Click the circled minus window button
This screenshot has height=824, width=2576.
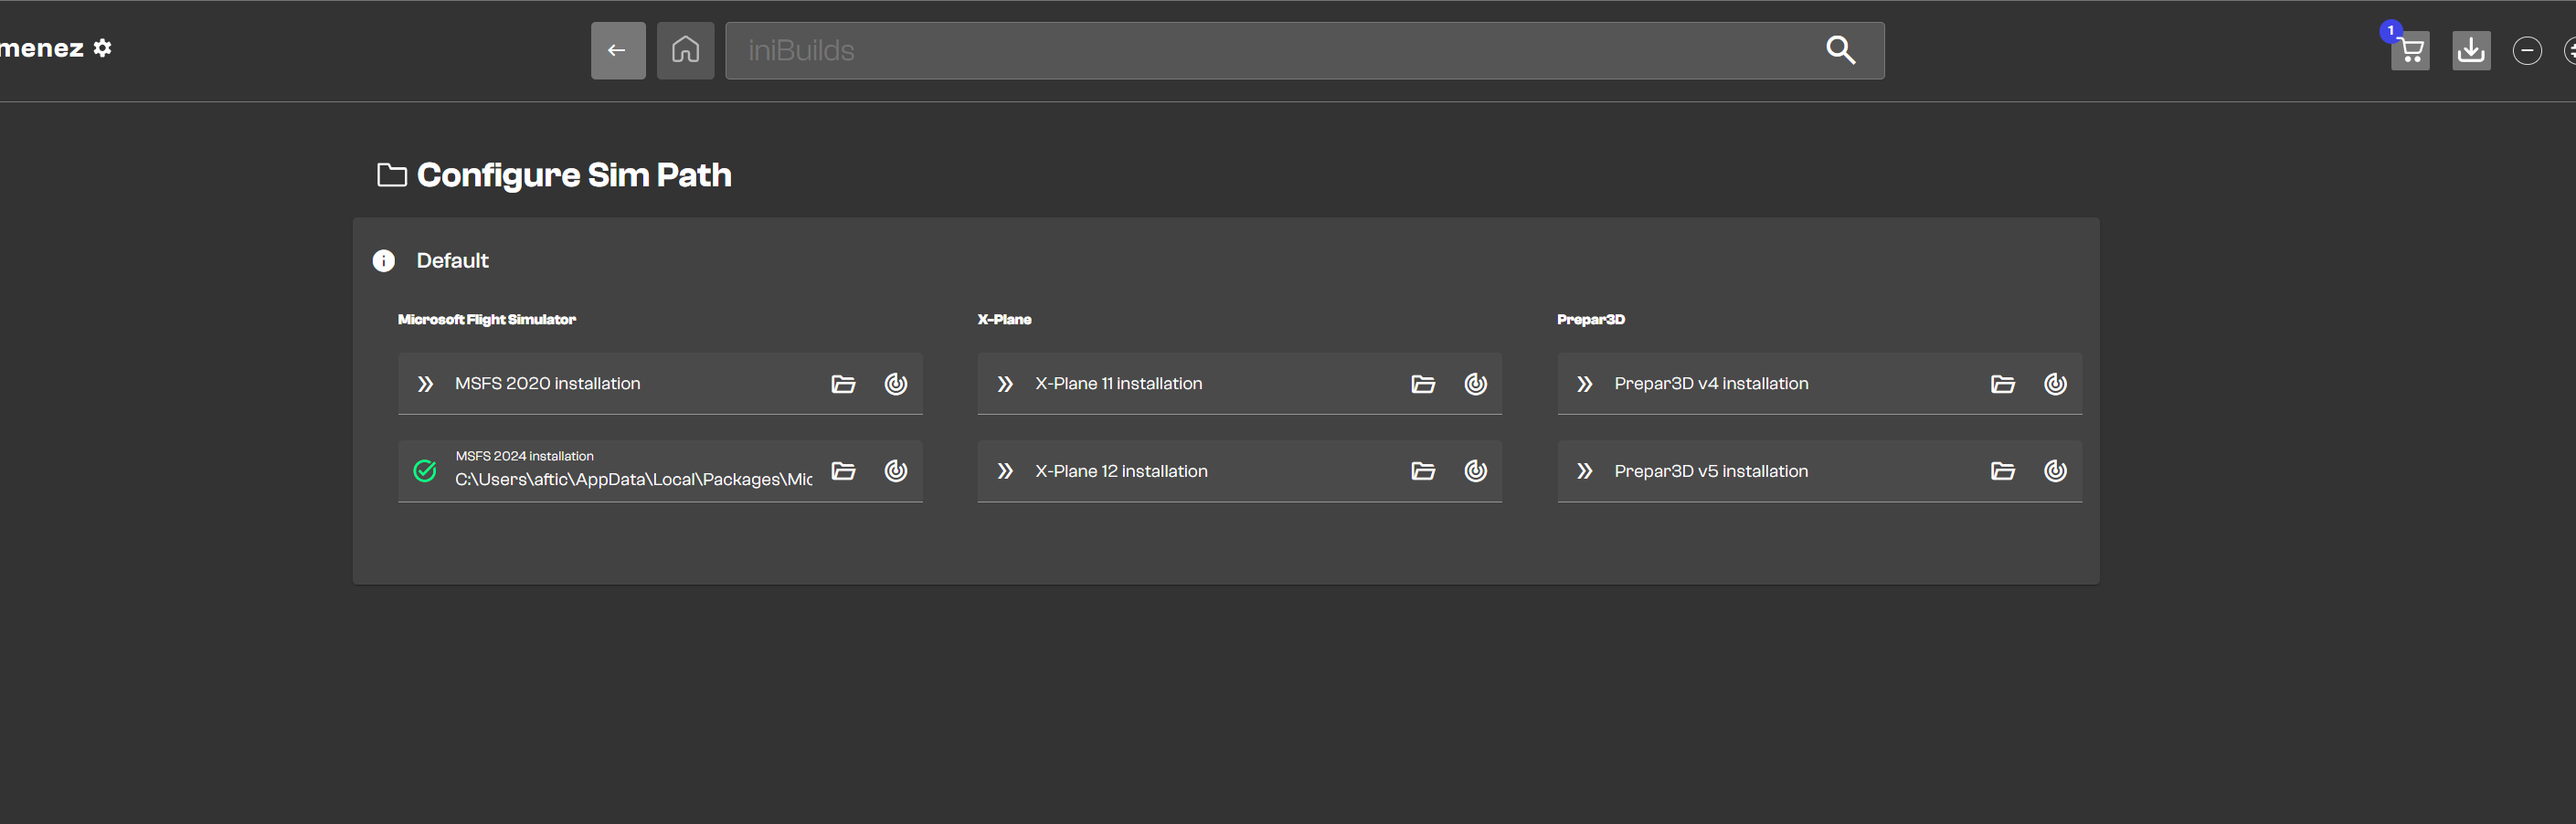click(2527, 50)
